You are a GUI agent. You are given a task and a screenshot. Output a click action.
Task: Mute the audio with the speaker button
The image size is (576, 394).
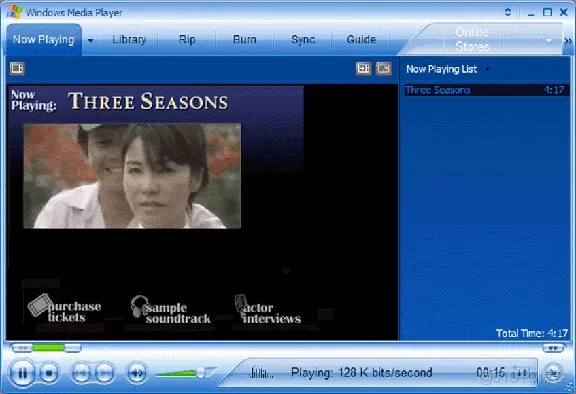click(137, 373)
